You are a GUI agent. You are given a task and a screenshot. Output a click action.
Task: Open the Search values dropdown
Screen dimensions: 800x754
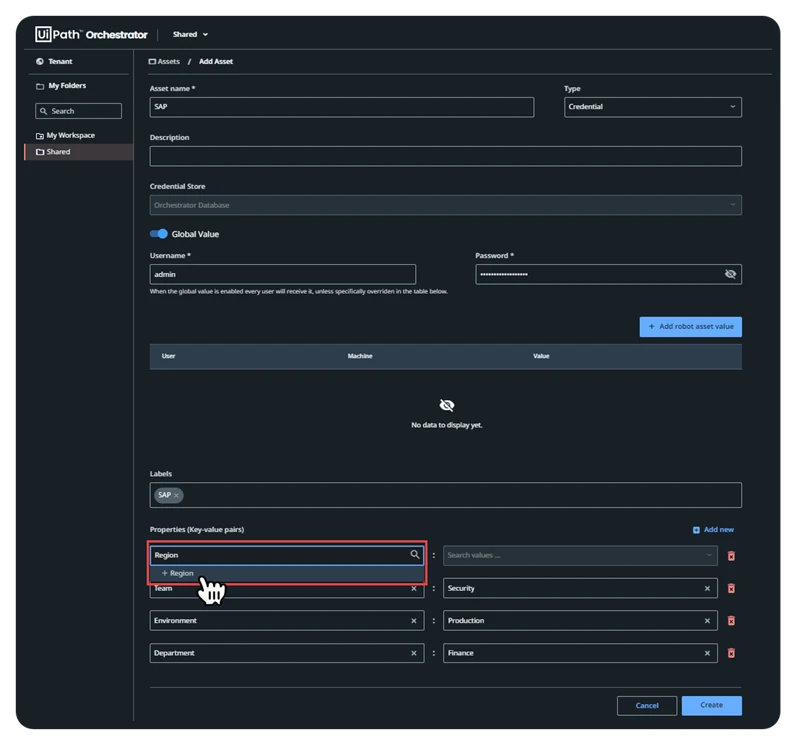[580, 555]
